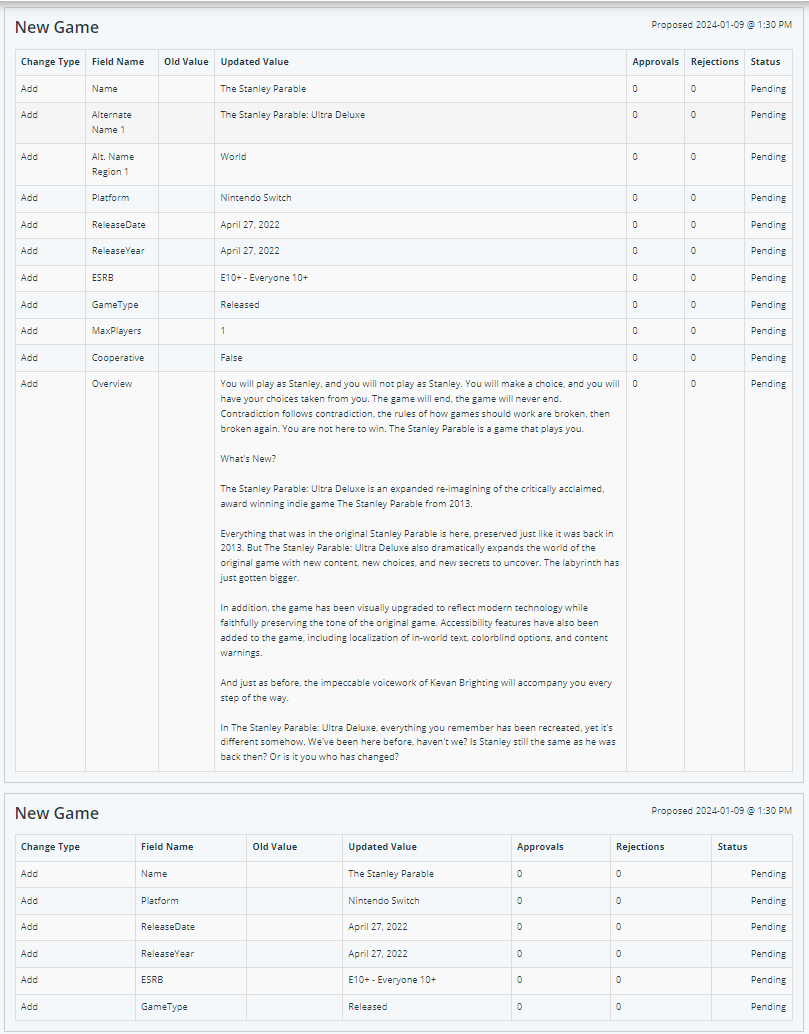Click the 'Alternate Name 1' field name

coord(111,122)
